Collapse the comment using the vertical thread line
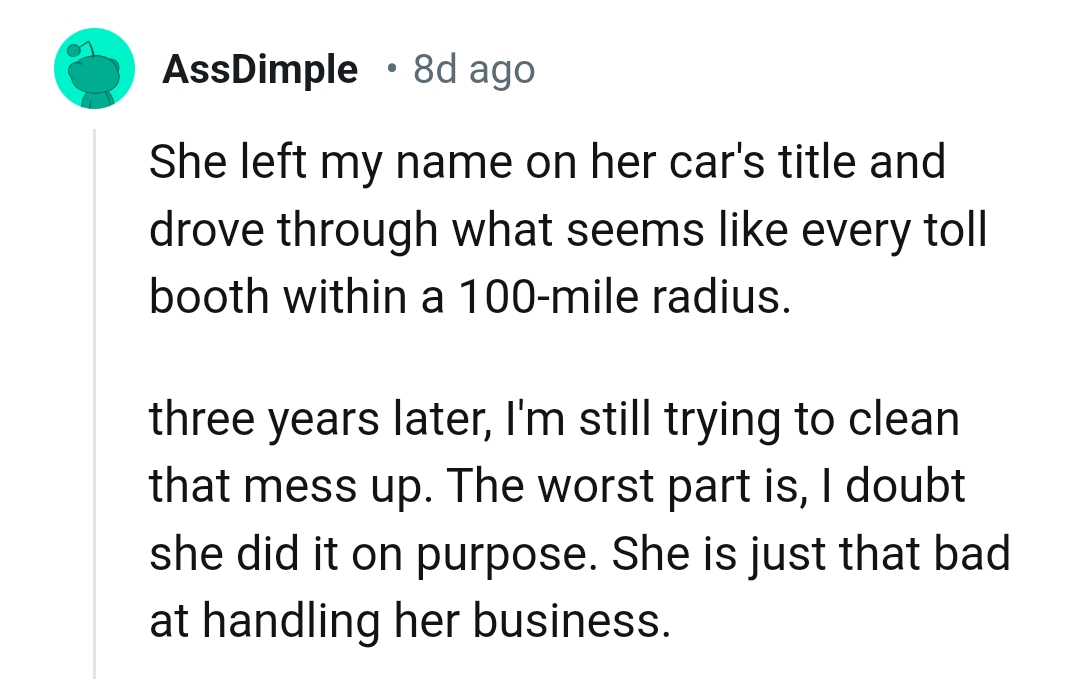The width and height of the screenshot is (1079, 679). (x=94, y=400)
